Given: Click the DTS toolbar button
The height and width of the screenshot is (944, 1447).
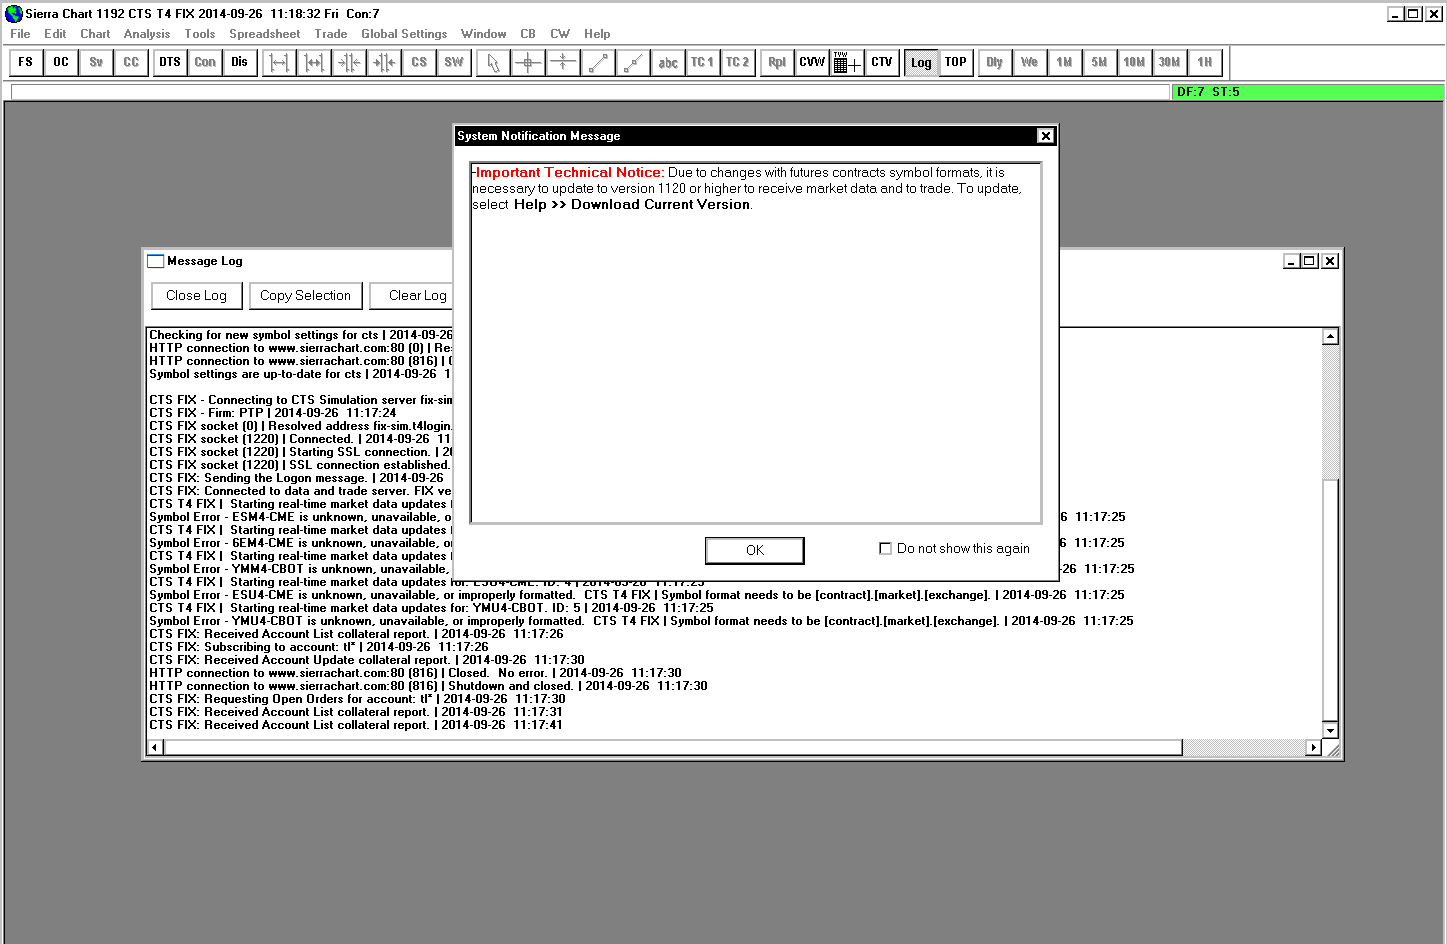Looking at the screenshot, I should (170, 62).
